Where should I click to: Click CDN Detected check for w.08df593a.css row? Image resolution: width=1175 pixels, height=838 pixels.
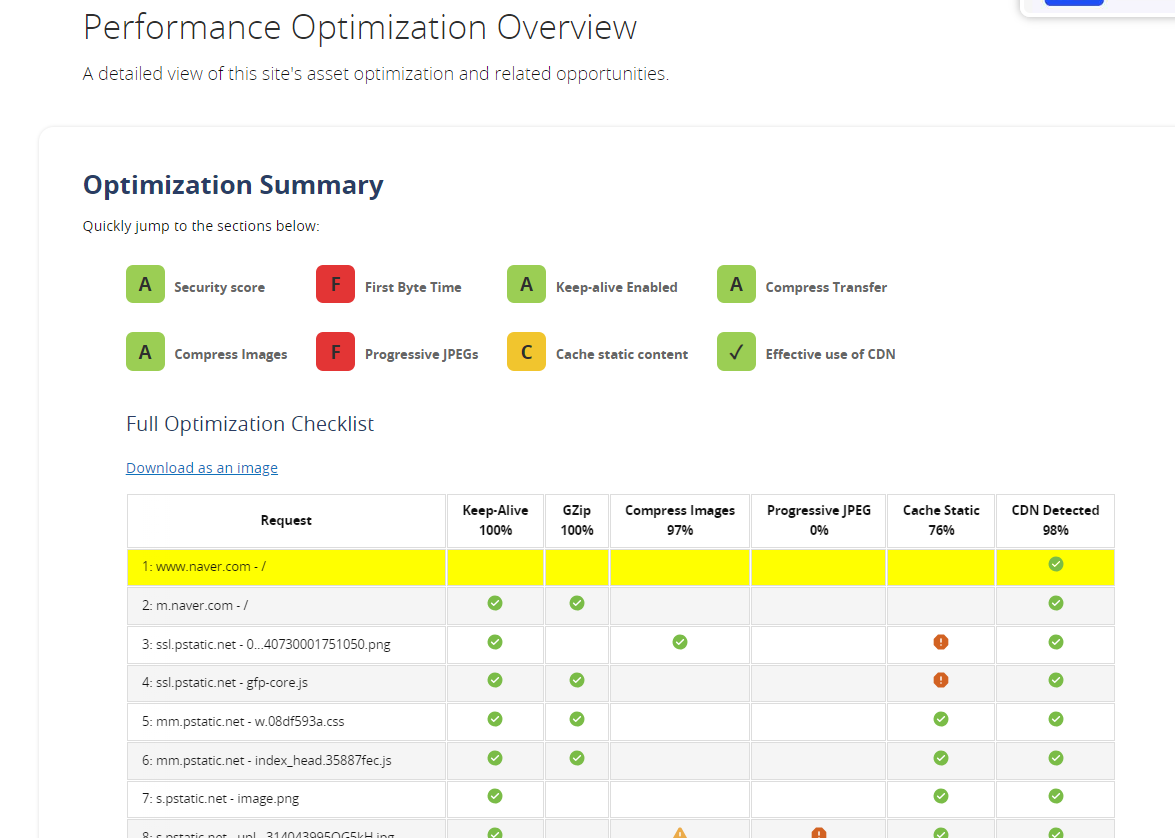click(x=1056, y=720)
